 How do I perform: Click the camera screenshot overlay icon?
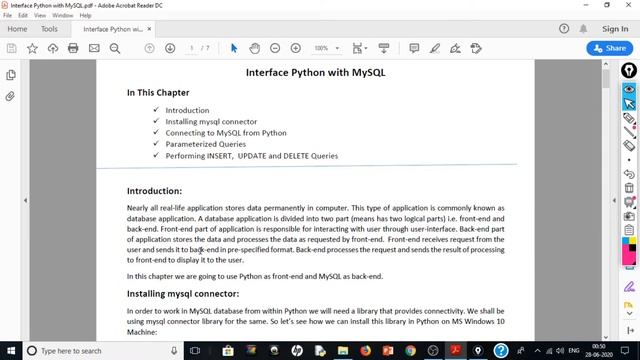[x=629, y=216]
